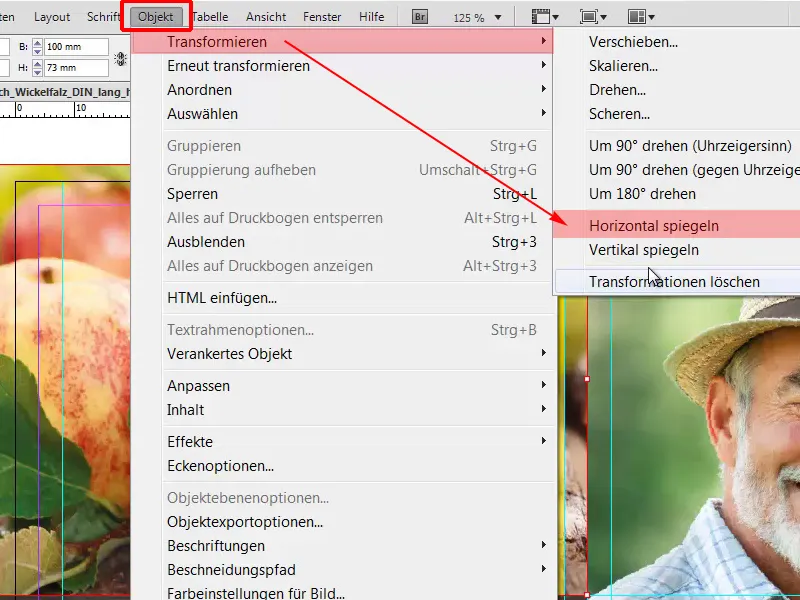Expand the Verankertes Objekt submenu
Viewport: 800px width, 600px height.
click(x=342, y=354)
